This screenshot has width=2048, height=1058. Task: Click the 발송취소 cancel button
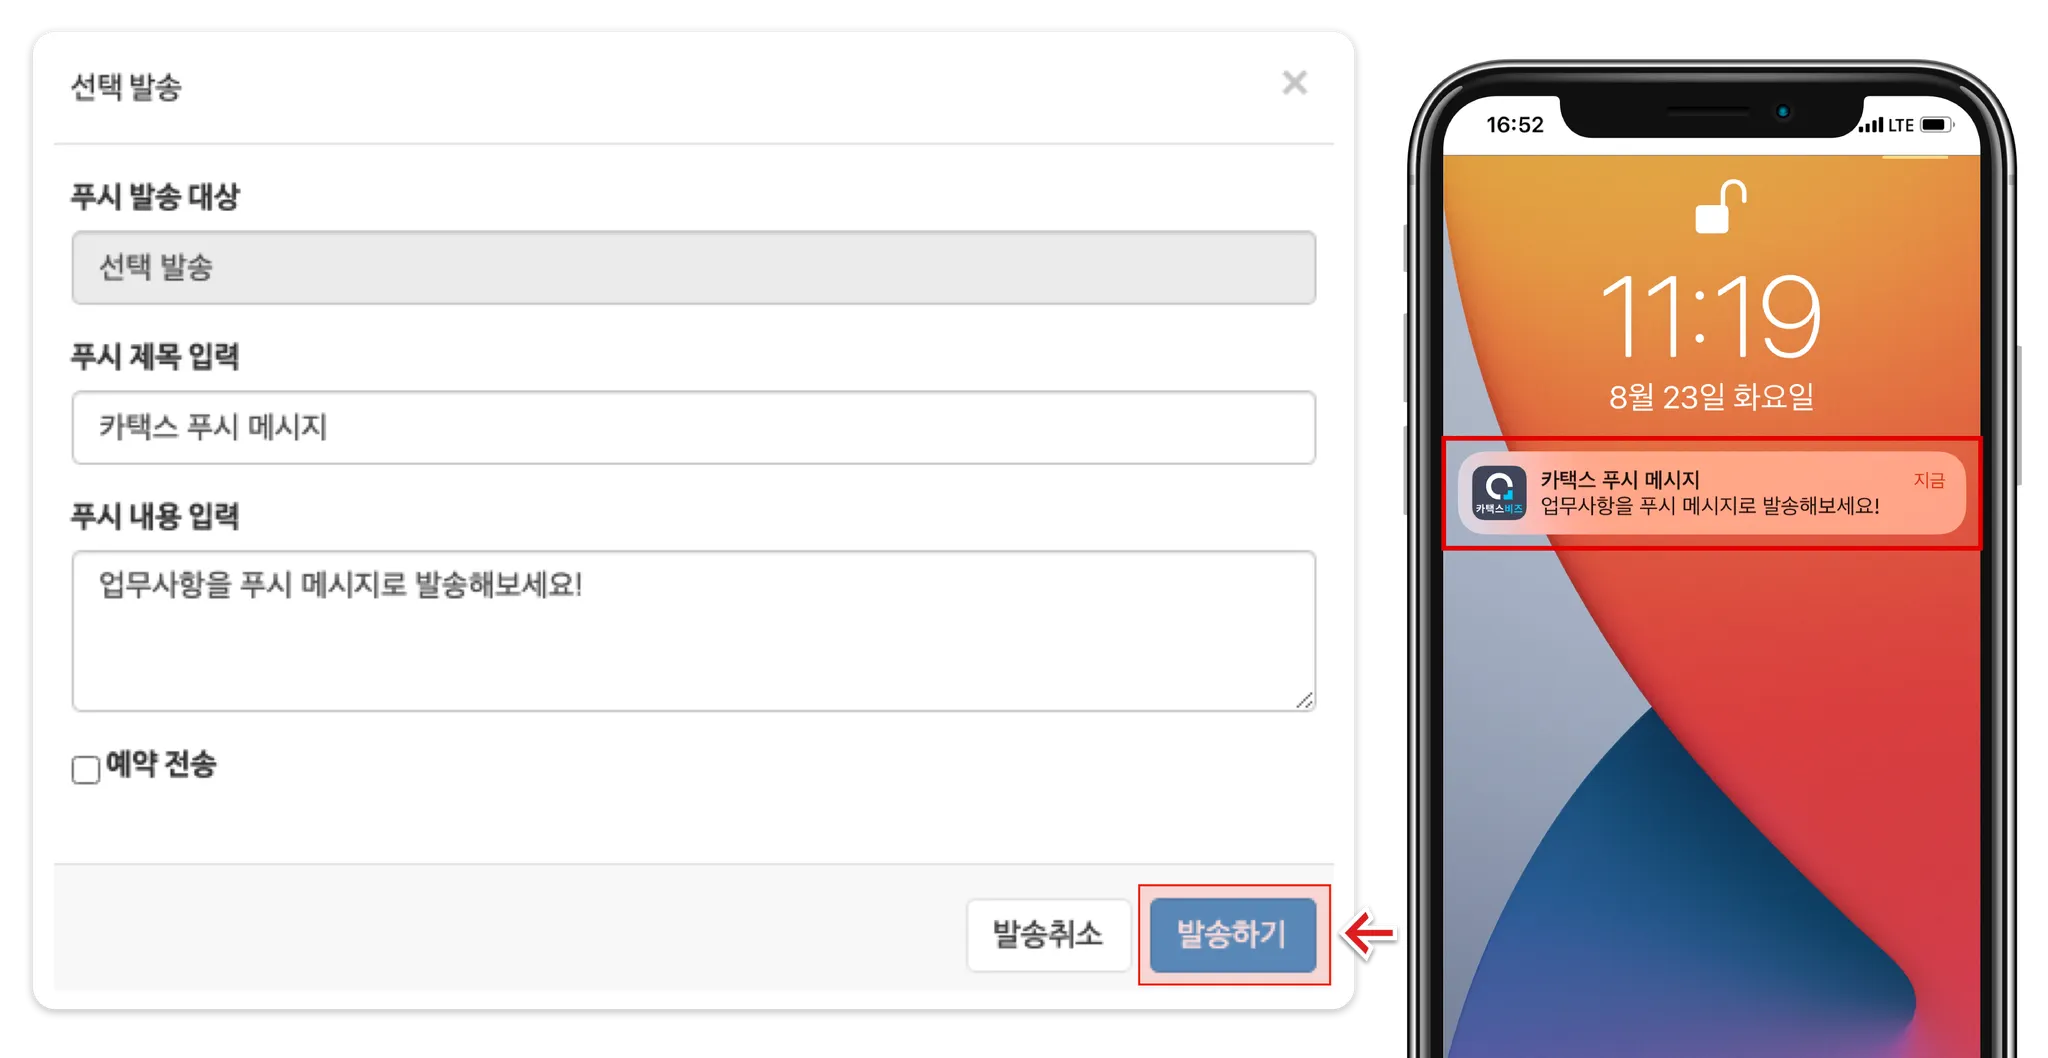click(1048, 935)
